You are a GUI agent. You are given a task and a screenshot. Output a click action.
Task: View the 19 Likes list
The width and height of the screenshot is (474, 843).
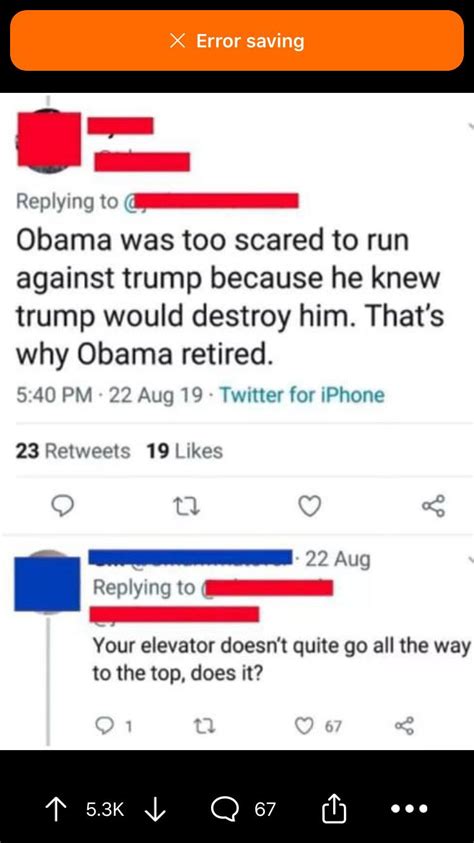(185, 451)
